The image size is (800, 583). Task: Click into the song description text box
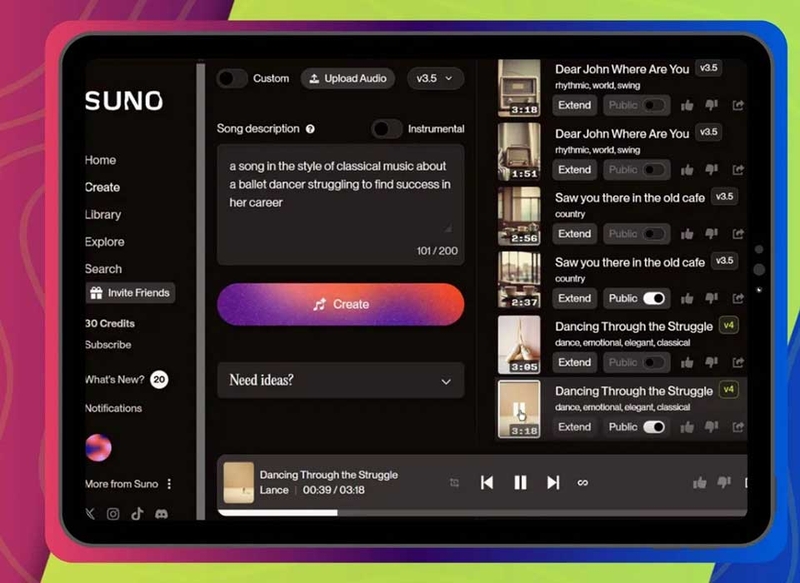tap(341, 205)
